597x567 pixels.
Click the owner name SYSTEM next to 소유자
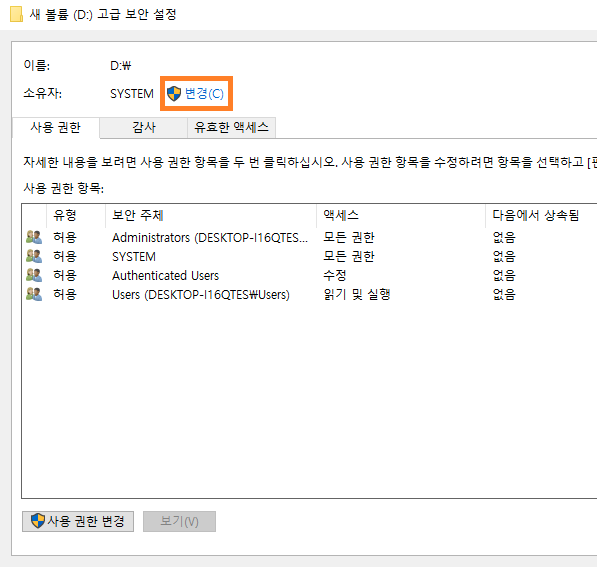point(132,94)
